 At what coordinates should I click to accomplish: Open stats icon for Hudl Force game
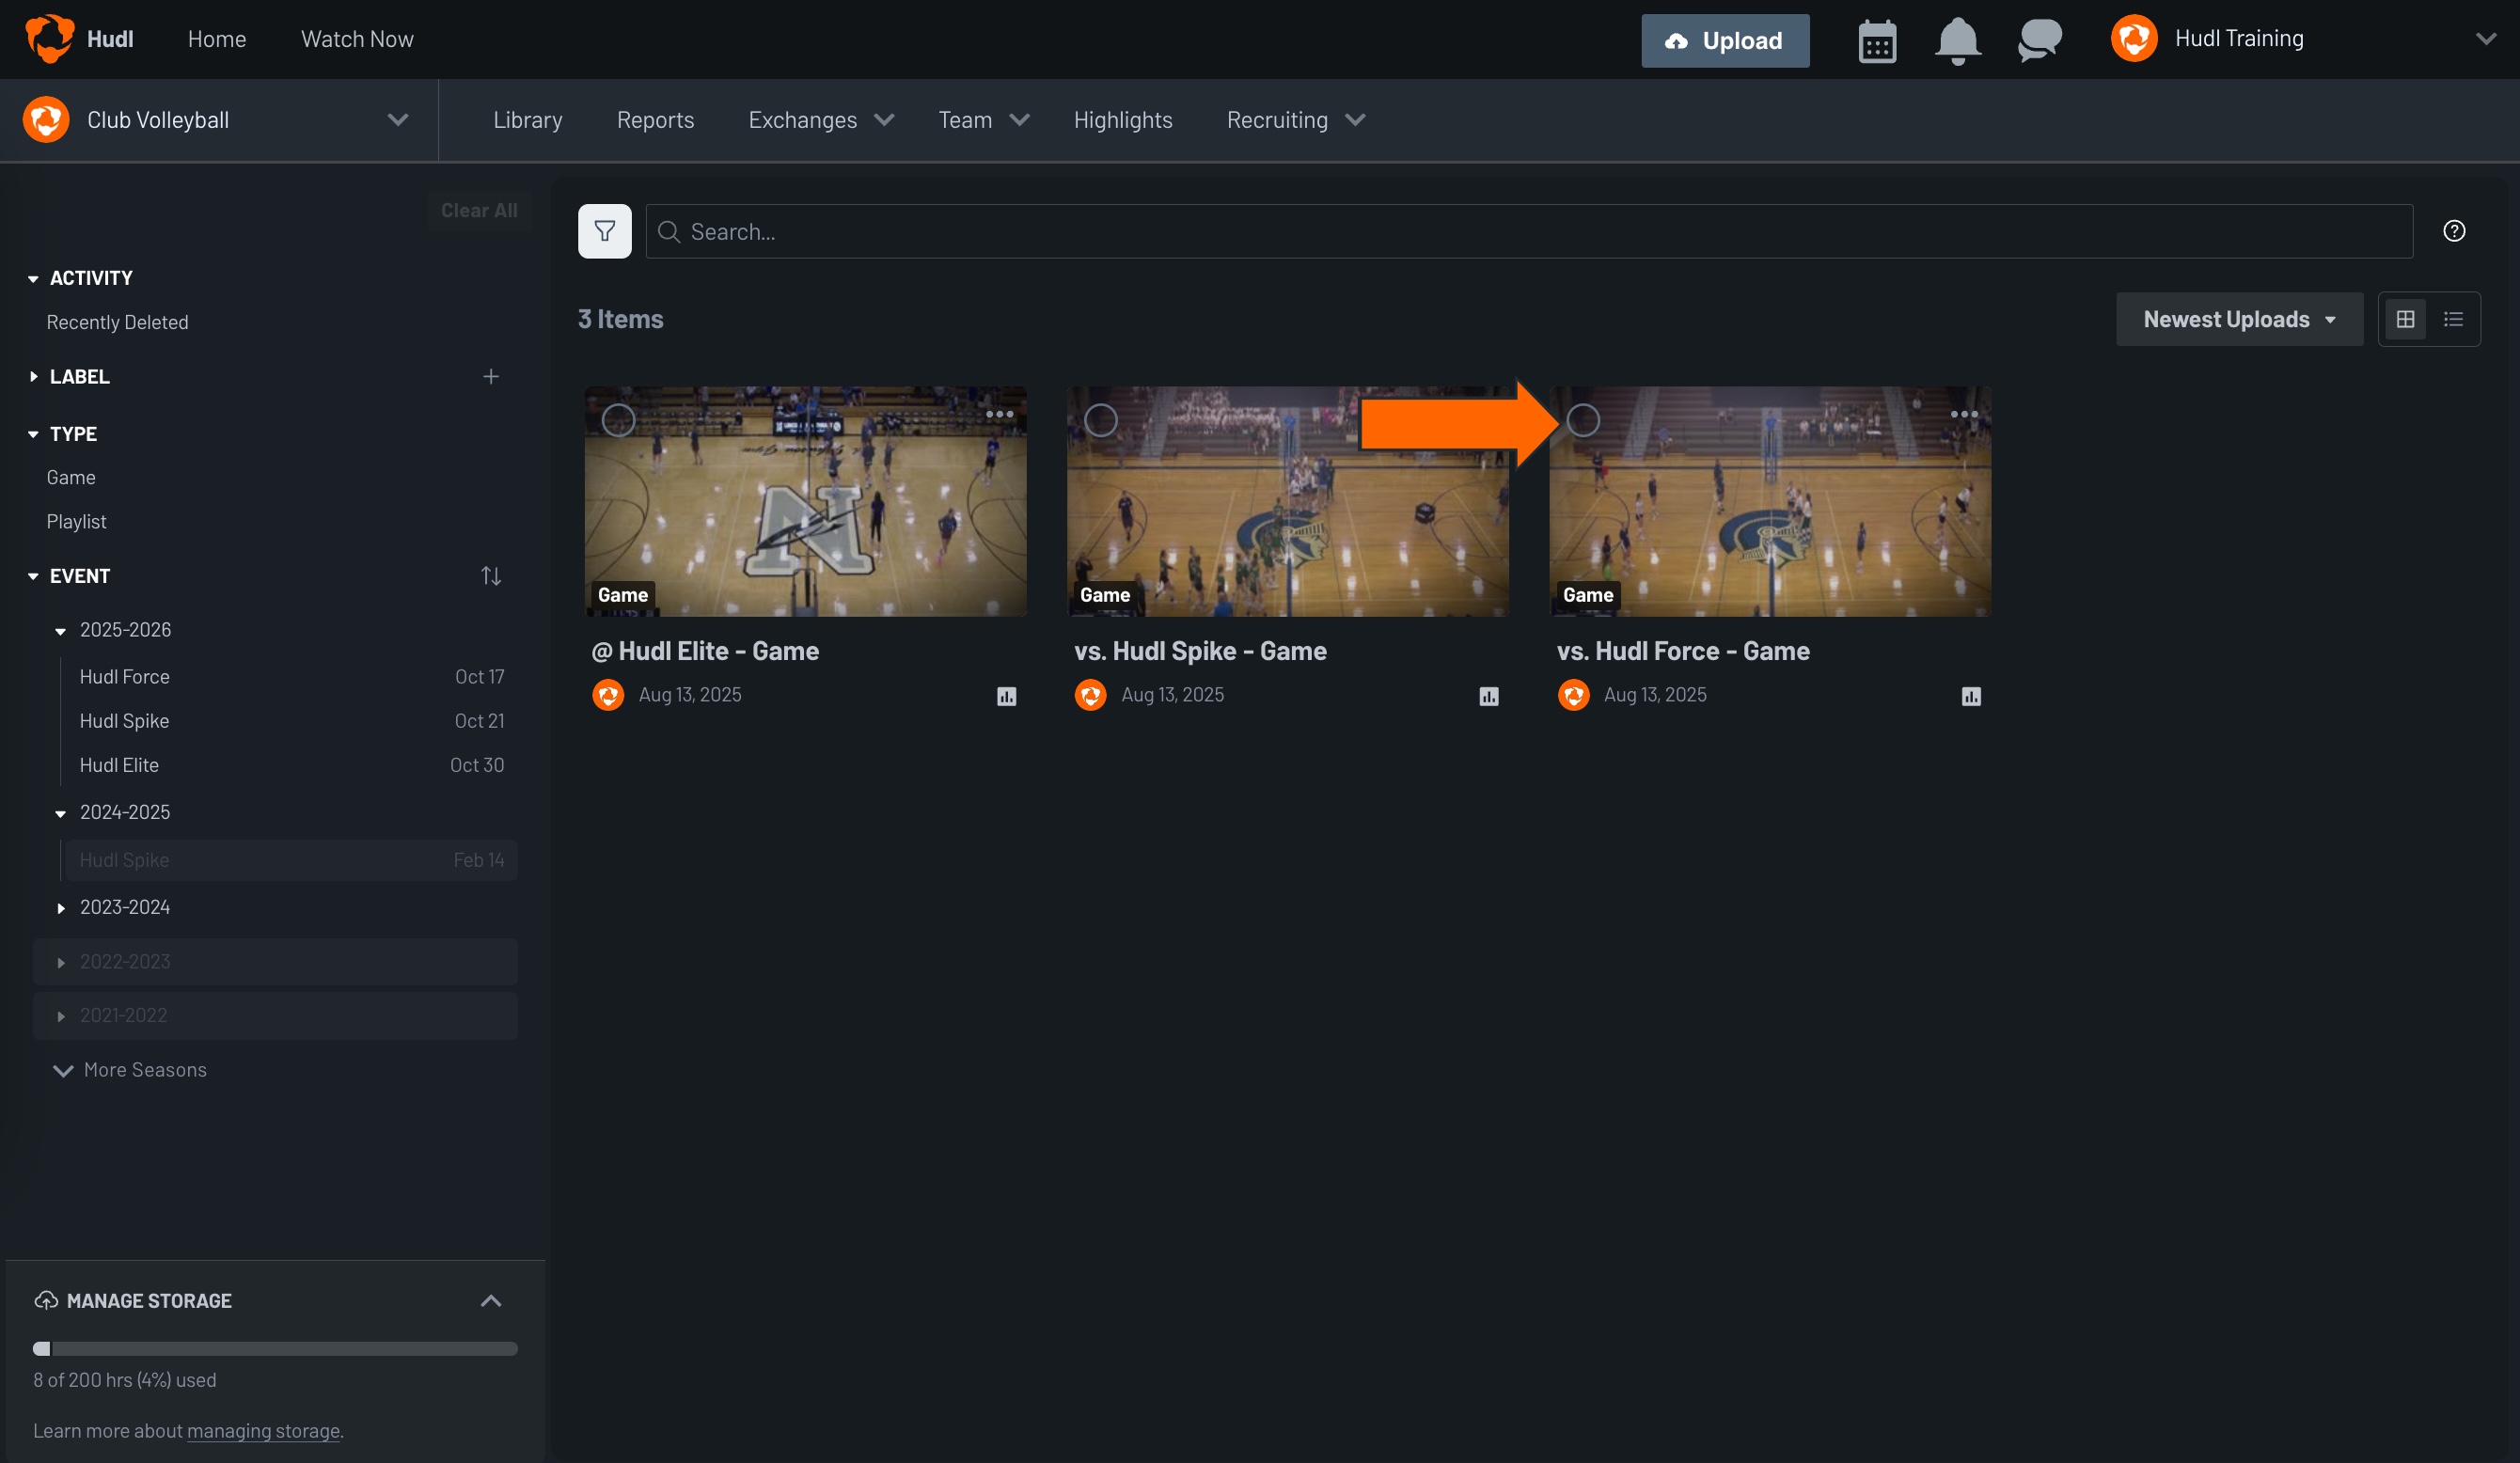[1971, 696]
